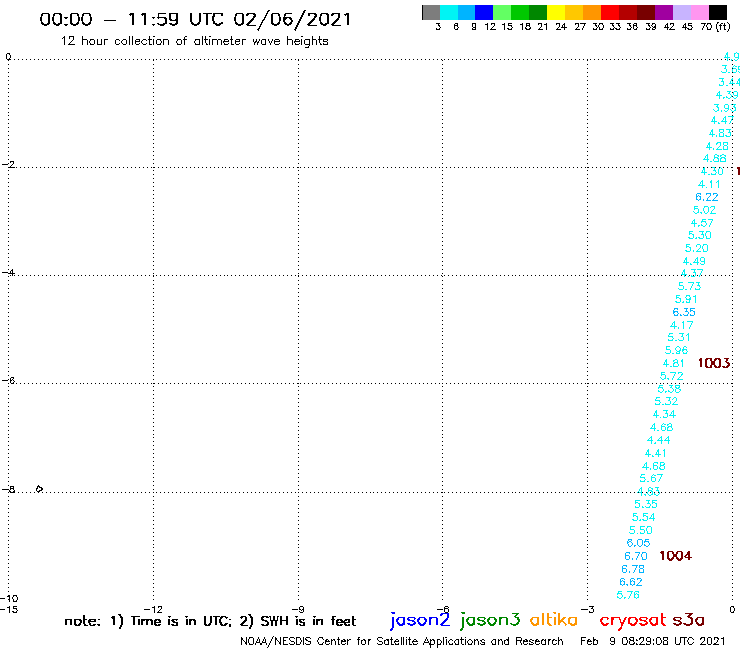Select the 4.41 reading
Image resolution: width=740 pixels, height=650 pixels.
coord(656,453)
